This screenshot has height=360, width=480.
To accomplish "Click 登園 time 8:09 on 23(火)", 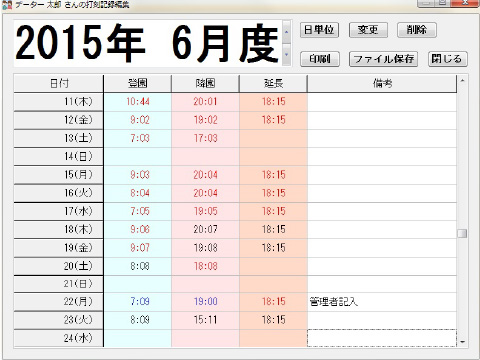I will pyautogui.click(x=138, y=320).
